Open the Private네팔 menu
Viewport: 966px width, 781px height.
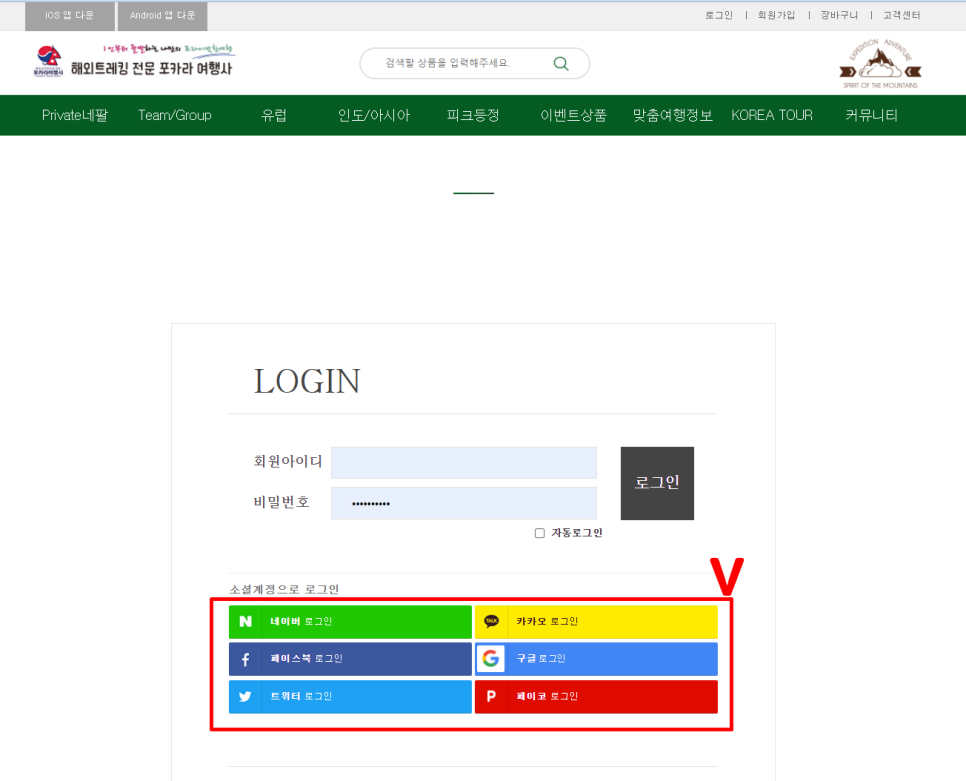75,115
